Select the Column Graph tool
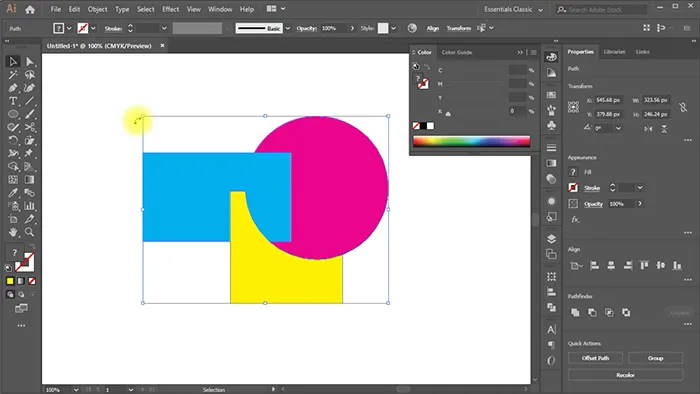The image size is (700, 394). pyautogui.click(x=29, y=206)
